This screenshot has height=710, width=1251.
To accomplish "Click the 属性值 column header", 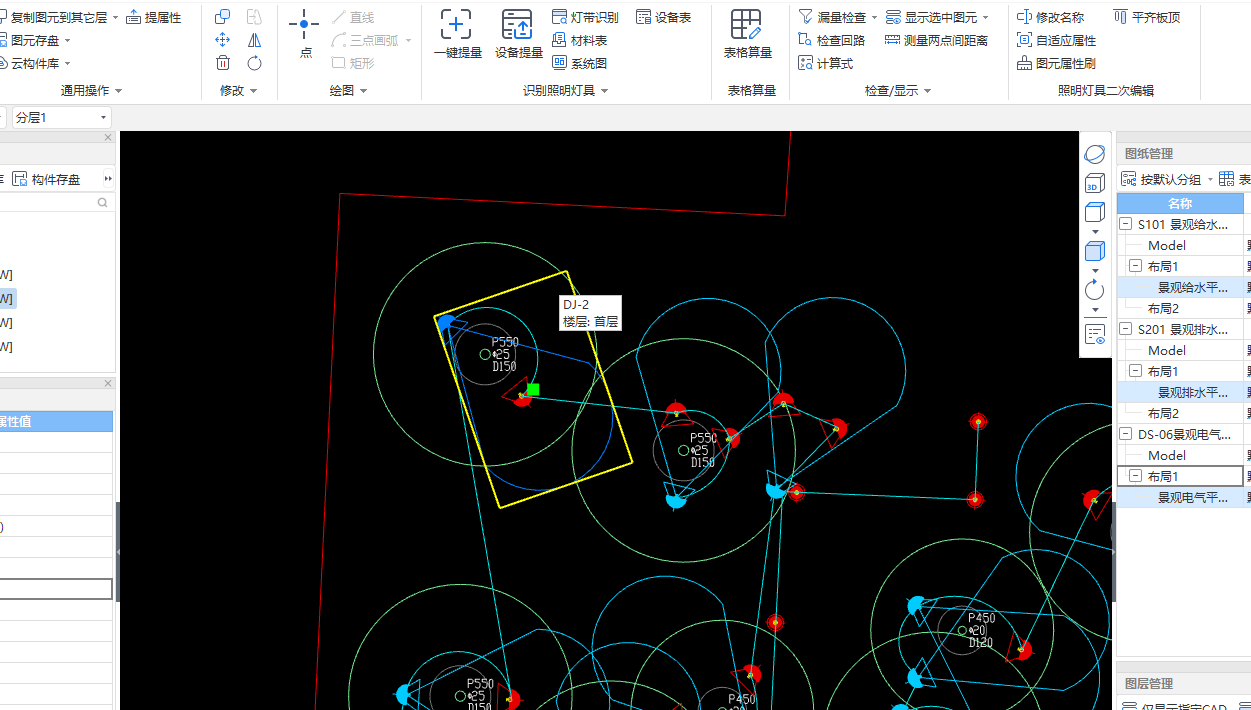I will tap(55, 422).
